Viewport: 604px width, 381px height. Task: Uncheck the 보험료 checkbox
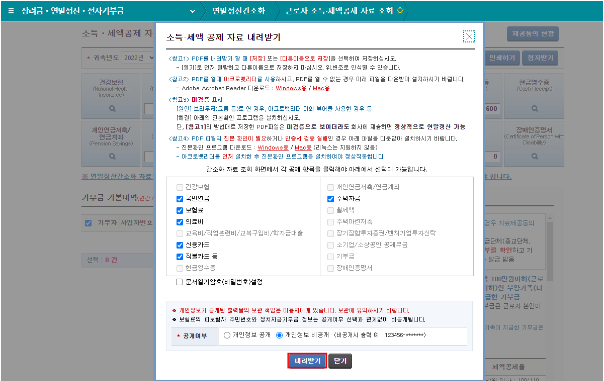coord(179,210)
